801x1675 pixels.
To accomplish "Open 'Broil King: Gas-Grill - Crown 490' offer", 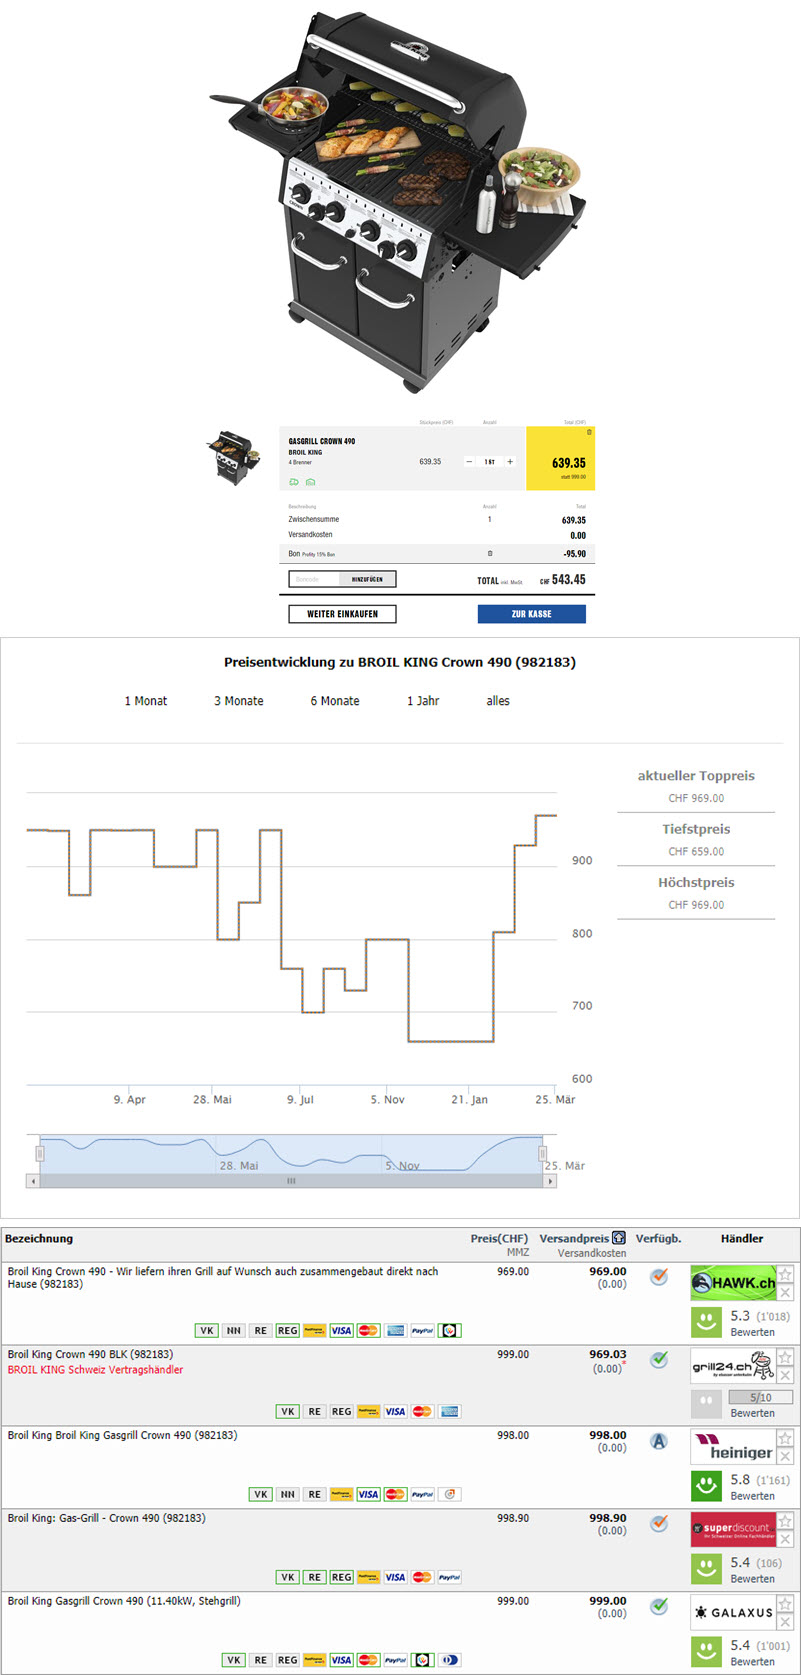I will tap(107, 1518).
